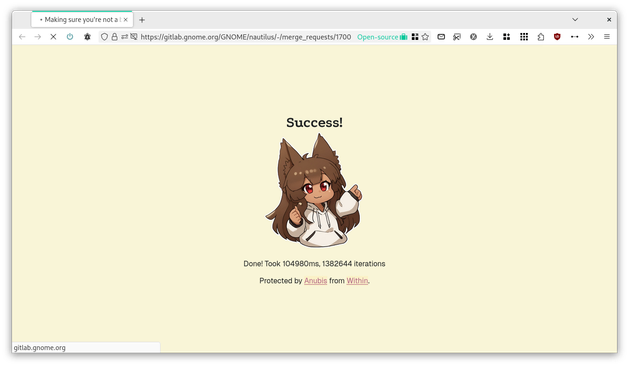Select the 'Making sure you're not a' tab
629x366 pixels.
[81, 19]
